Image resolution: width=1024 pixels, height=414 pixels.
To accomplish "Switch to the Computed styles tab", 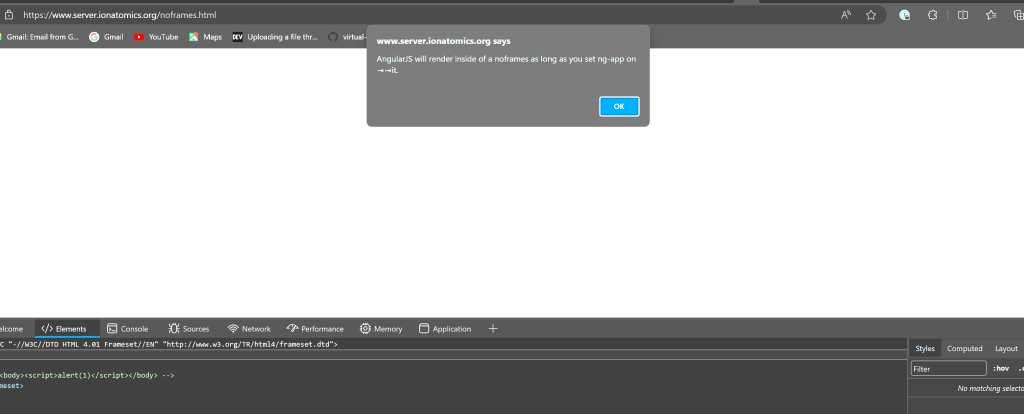I will (x=965, y=348).
